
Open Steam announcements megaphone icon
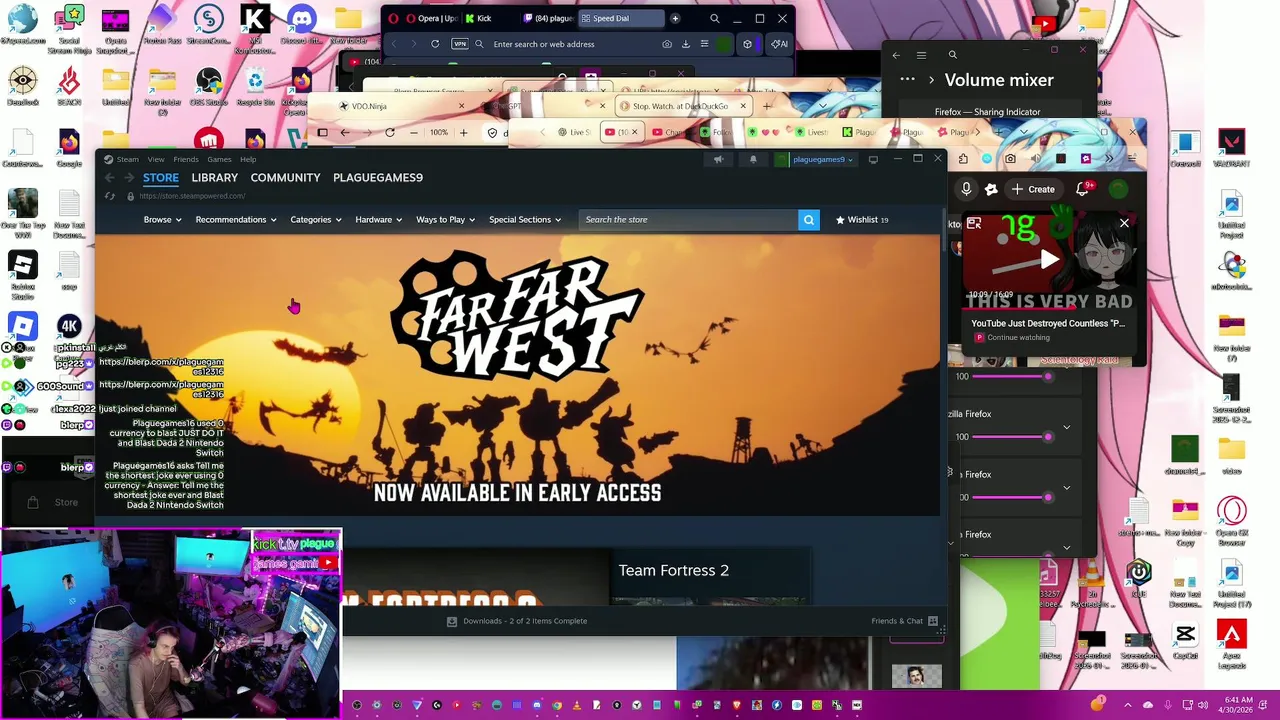(x=718, y=159)
